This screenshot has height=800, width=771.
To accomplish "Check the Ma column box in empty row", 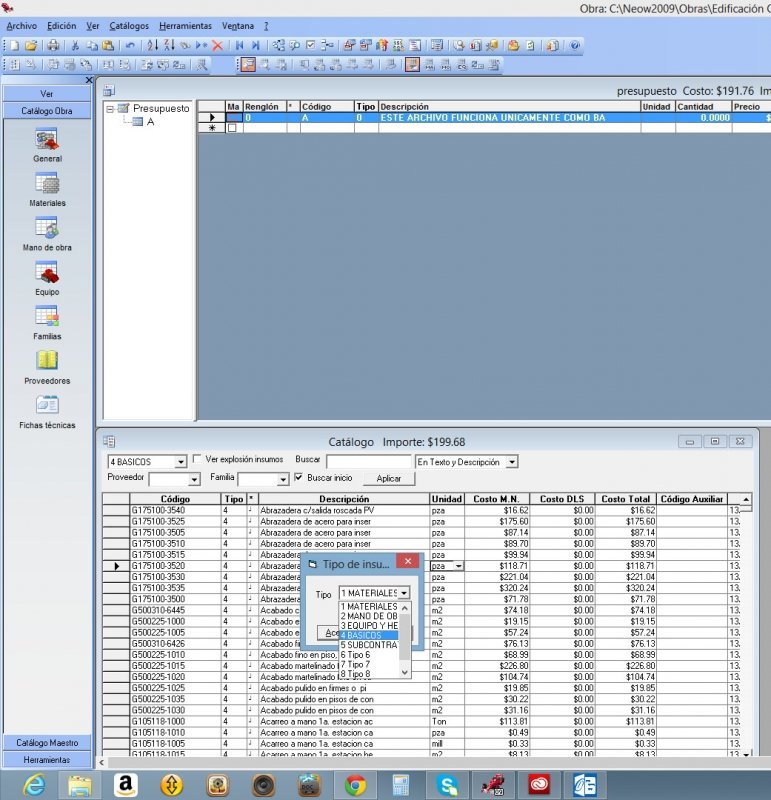I will pos(233,128).
